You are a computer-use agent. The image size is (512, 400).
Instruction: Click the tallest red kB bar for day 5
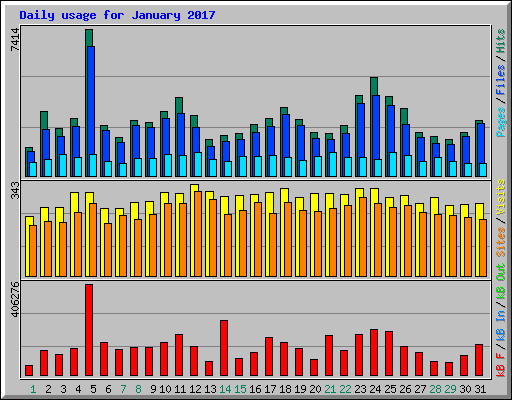[x=89, y=330]
